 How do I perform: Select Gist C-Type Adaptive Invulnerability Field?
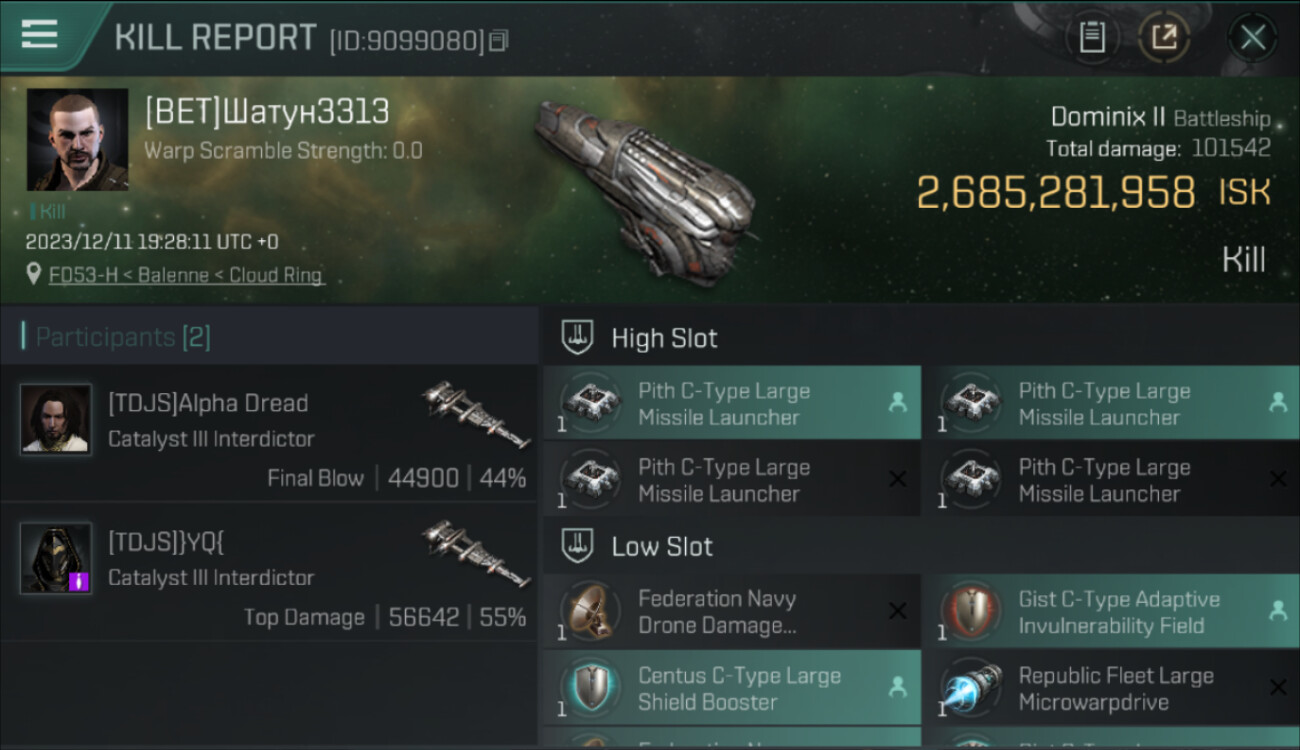tap(1112, 612)
